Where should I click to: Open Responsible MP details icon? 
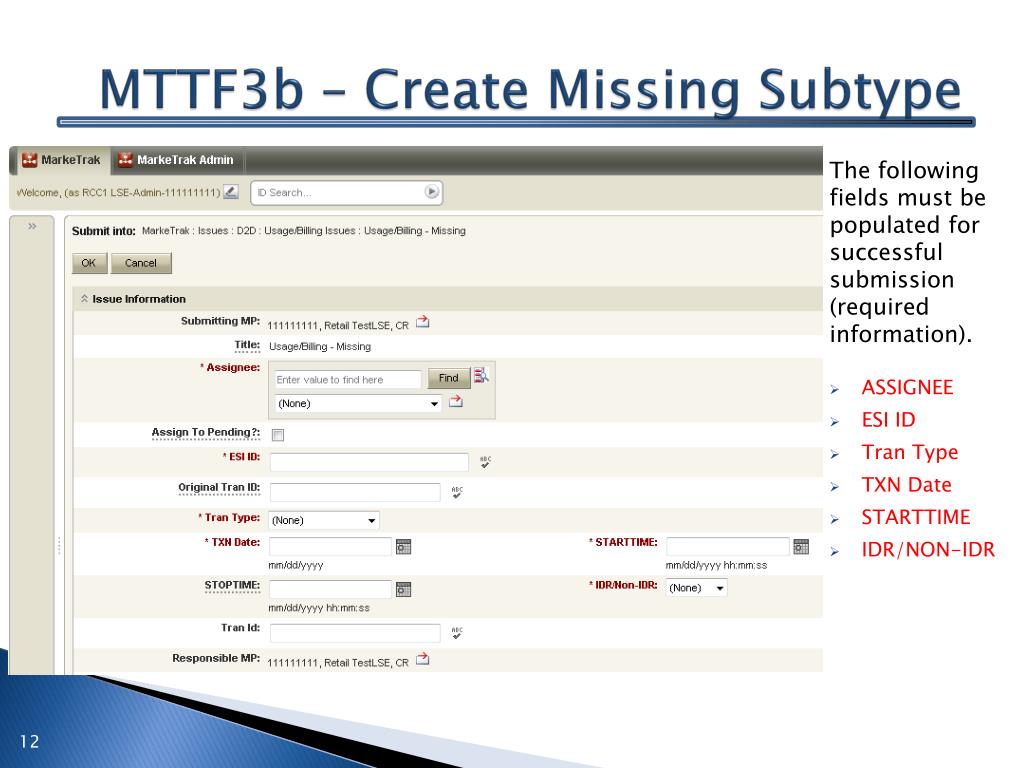click(x=423, y=658)
